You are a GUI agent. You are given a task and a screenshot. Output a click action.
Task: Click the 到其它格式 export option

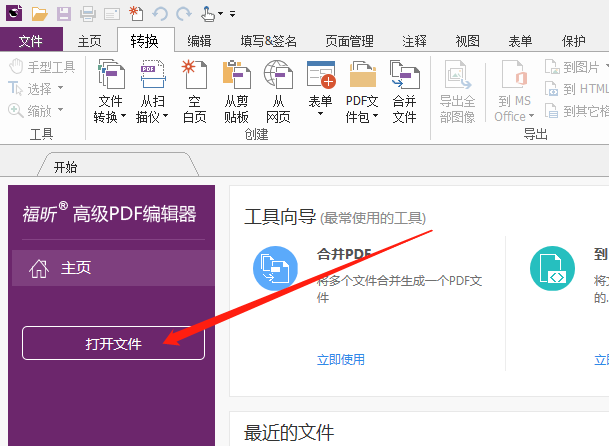576,111
